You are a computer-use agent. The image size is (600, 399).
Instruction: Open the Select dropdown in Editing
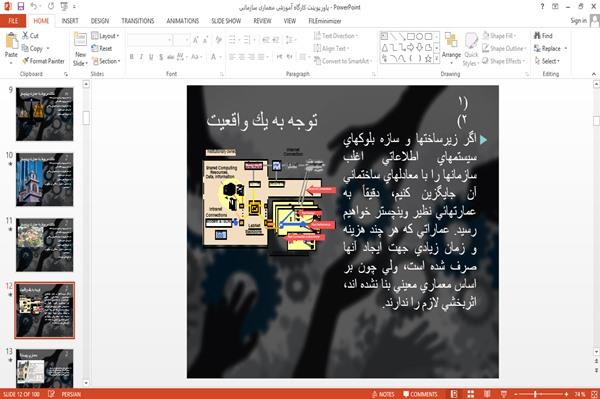(547, 61)
